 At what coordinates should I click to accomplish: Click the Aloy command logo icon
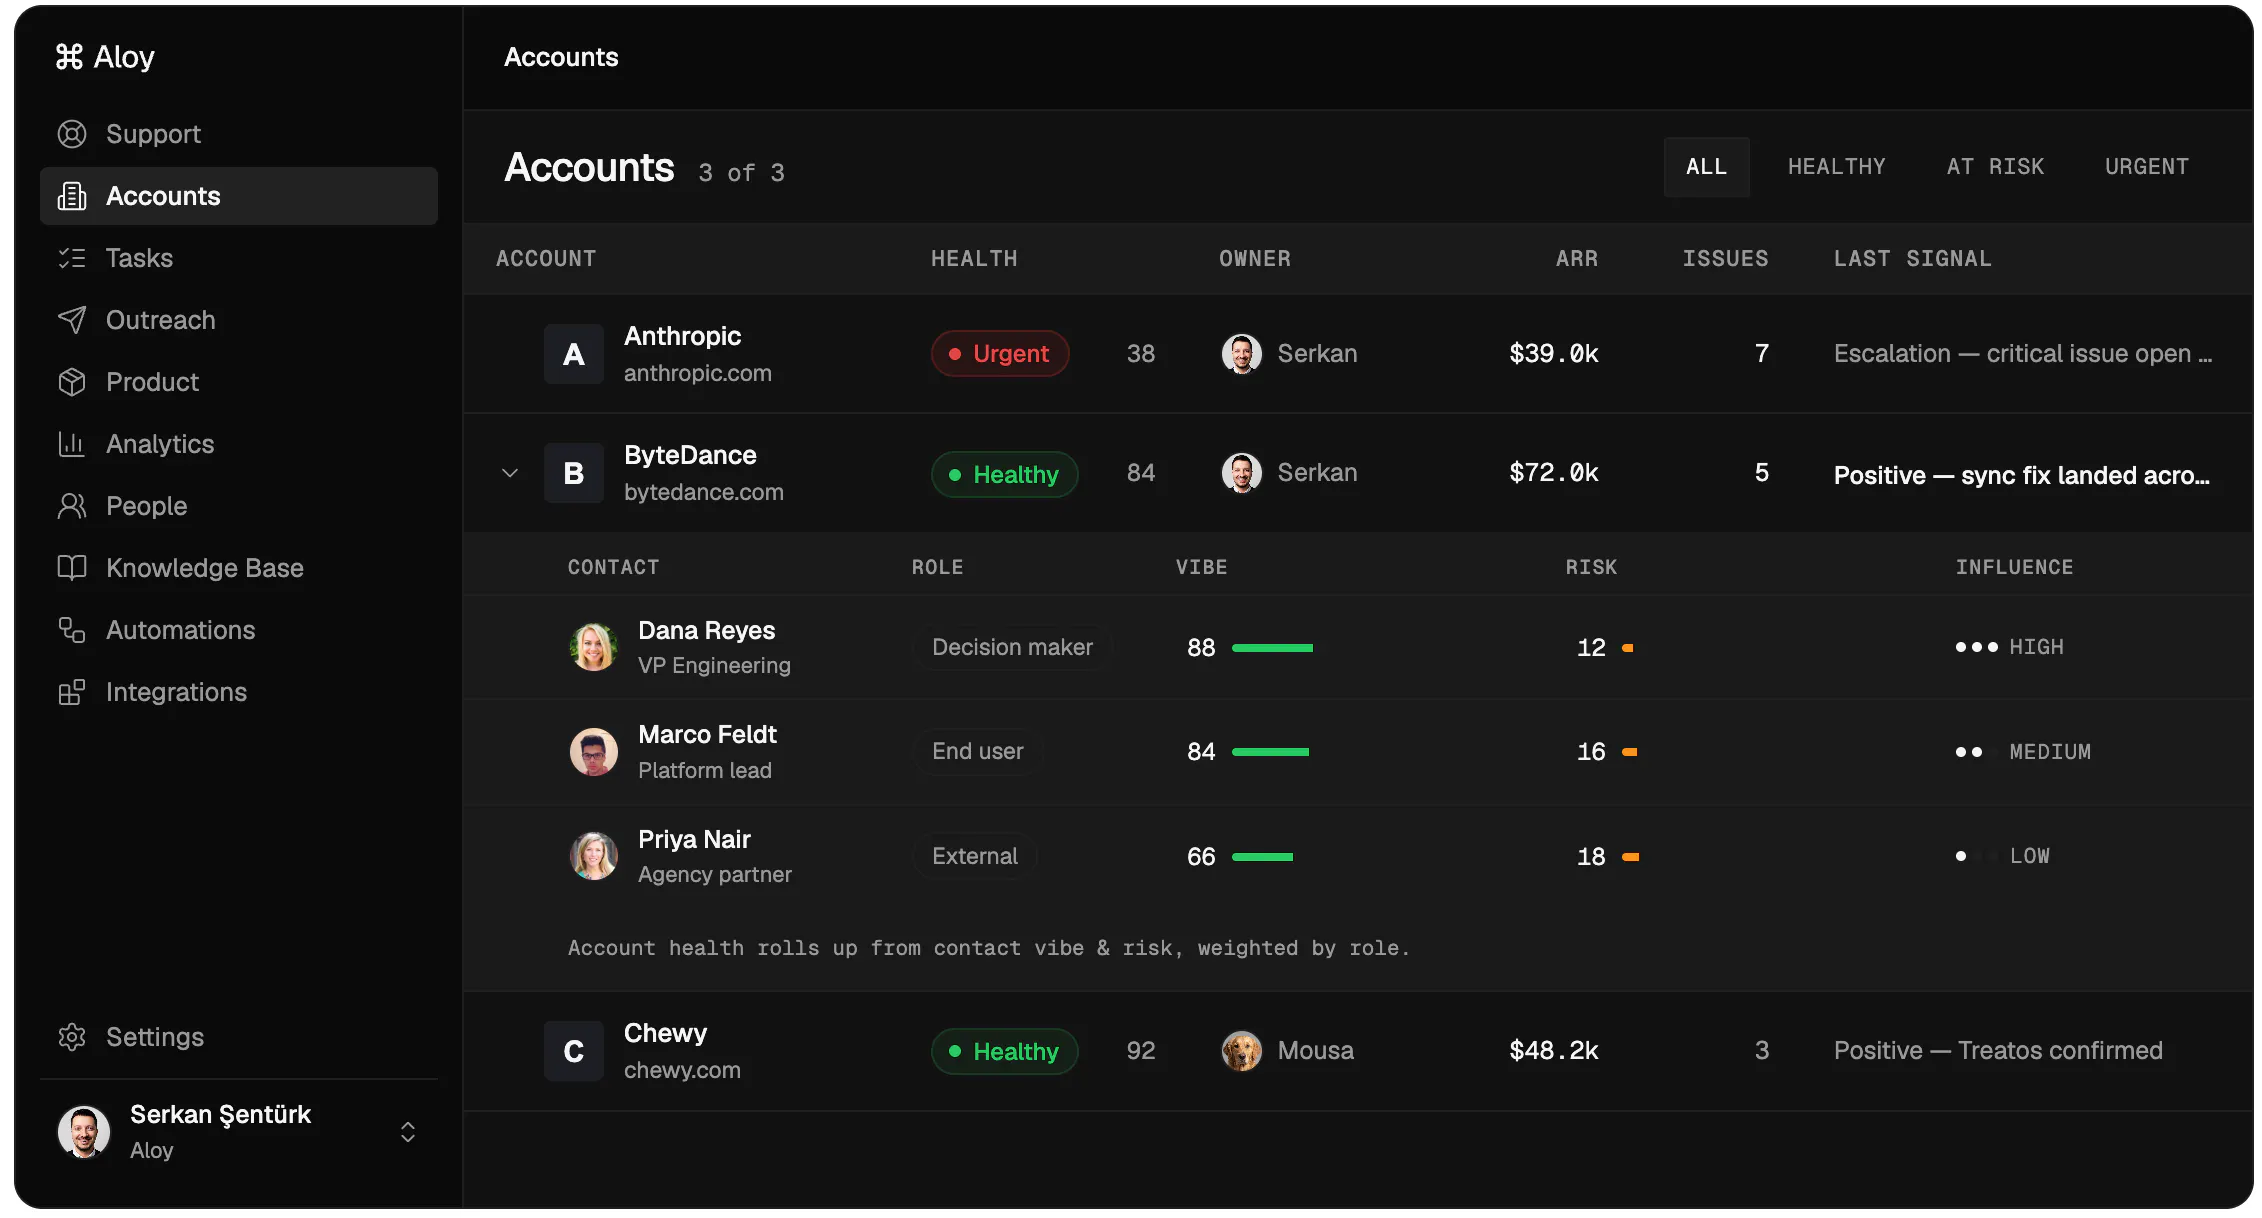69,57
